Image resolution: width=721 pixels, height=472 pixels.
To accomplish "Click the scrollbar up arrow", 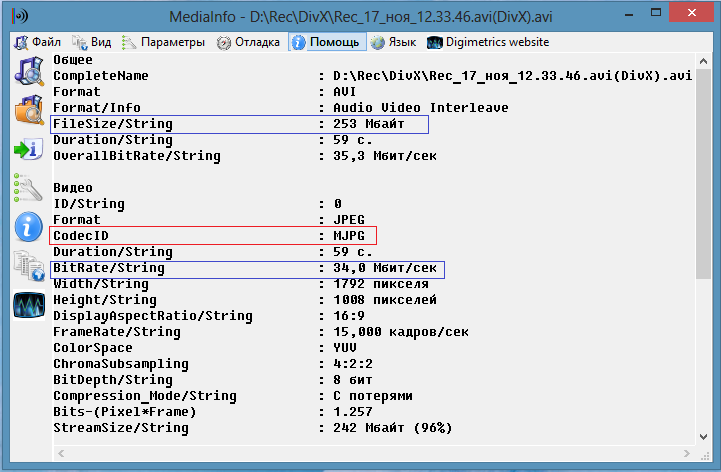I will pyautogui.click(x=704, y=62).
